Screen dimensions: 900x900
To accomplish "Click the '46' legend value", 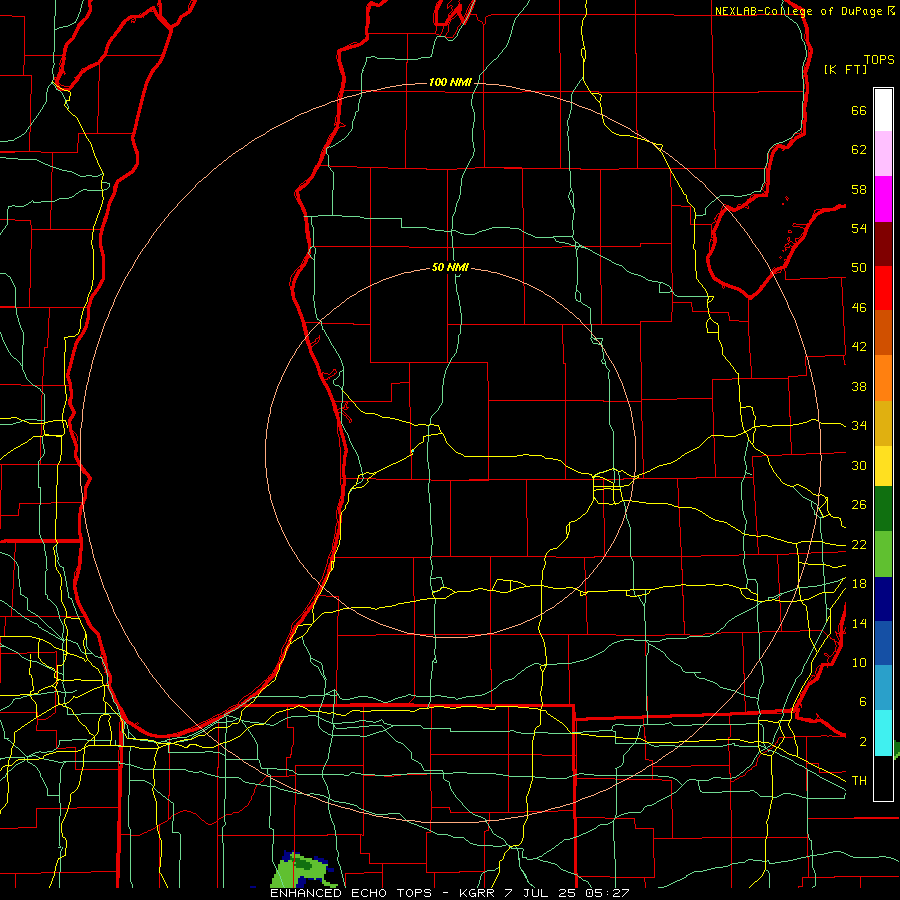I will pos(859,308).
